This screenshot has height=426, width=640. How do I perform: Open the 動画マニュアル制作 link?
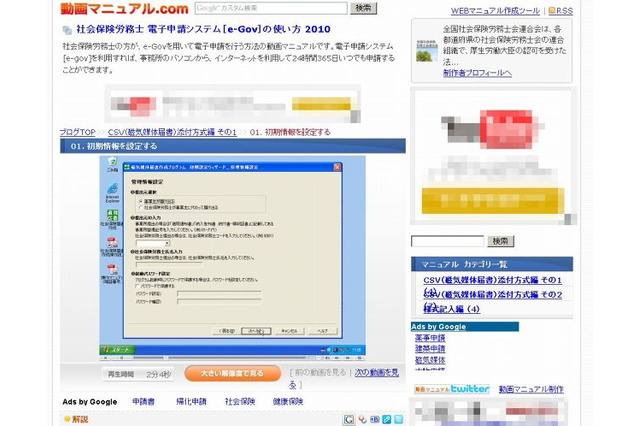pos(531,389)
